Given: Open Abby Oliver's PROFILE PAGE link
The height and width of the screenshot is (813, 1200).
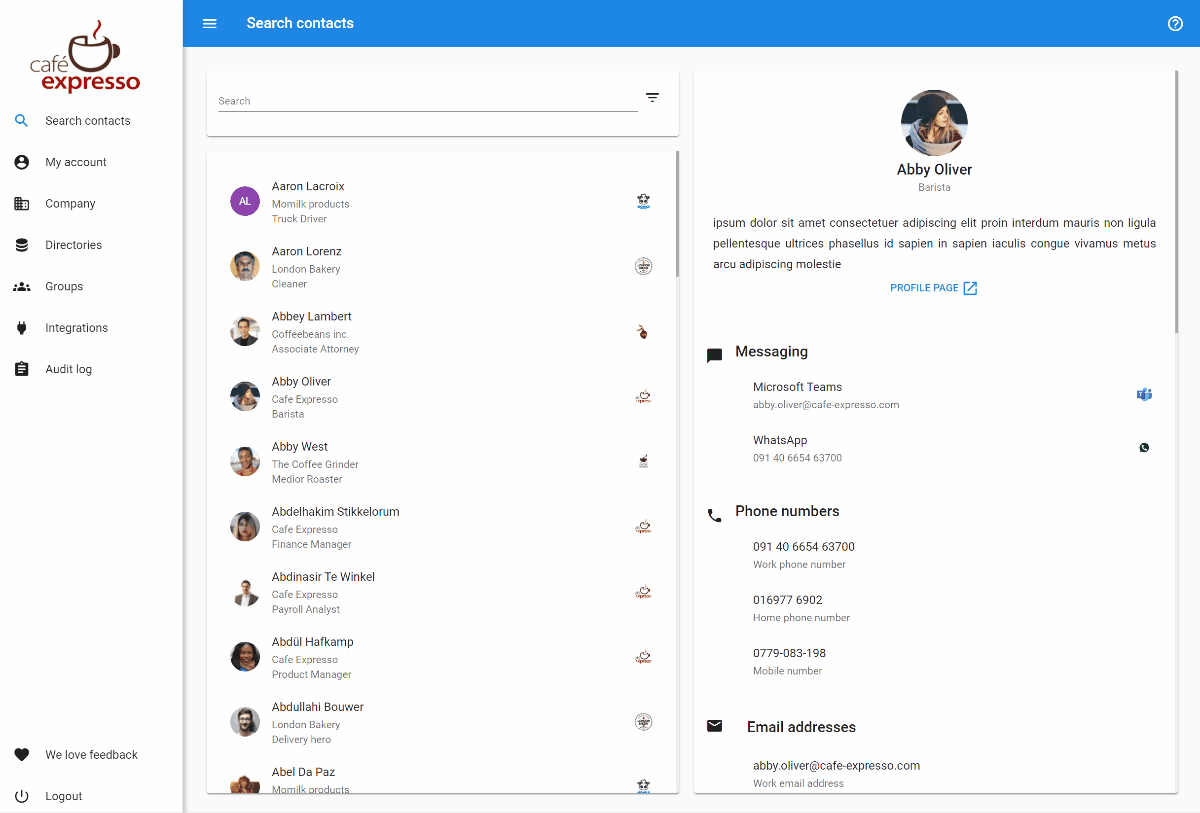Looking at the screenshot, I should pos(934,287).
